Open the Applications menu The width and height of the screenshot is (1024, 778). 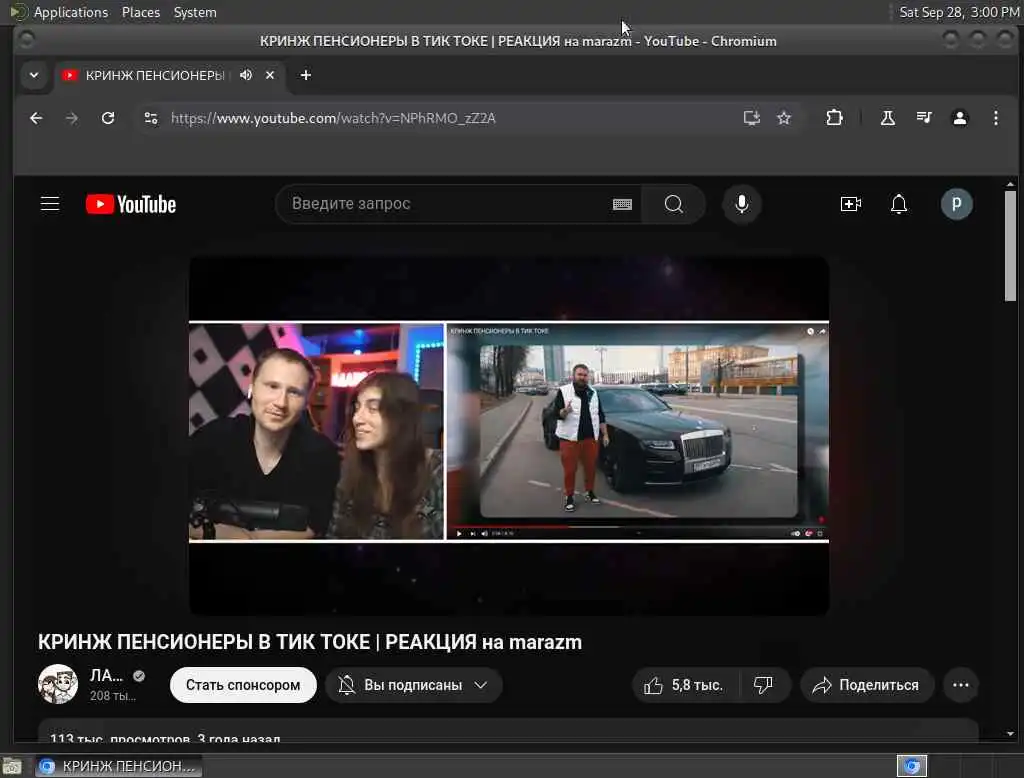[71, 12]
